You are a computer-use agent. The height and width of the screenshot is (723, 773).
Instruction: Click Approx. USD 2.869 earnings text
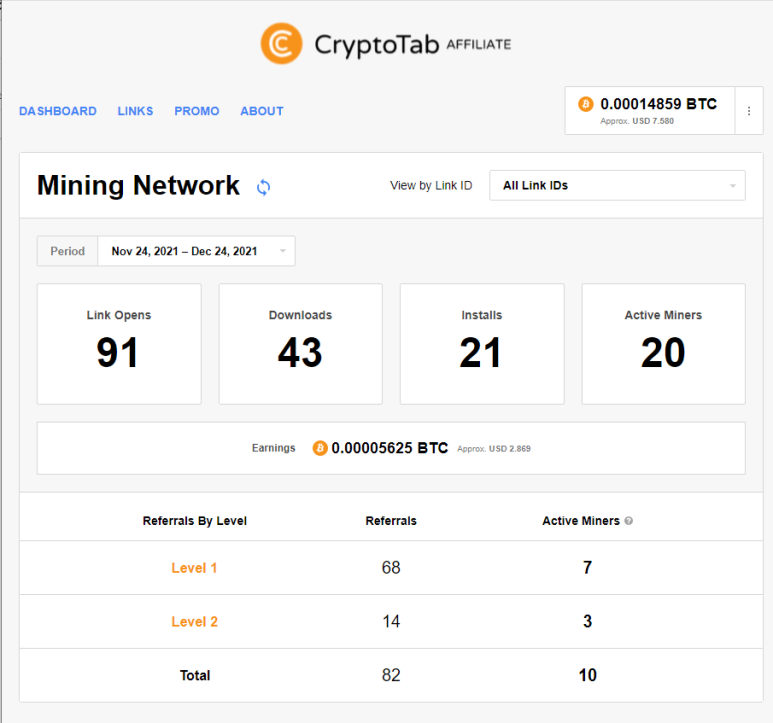(x=493, y=448)
